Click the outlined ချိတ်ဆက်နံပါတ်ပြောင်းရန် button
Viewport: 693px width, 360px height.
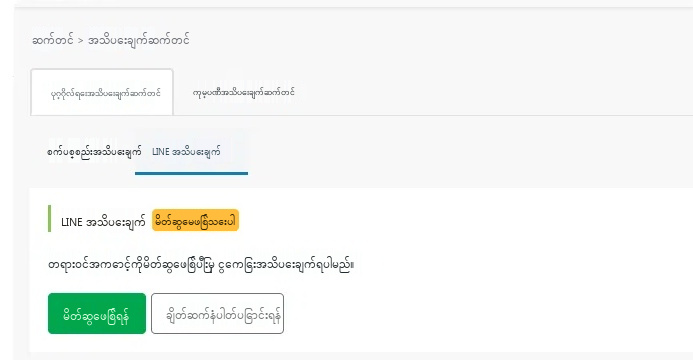(217, 313)
